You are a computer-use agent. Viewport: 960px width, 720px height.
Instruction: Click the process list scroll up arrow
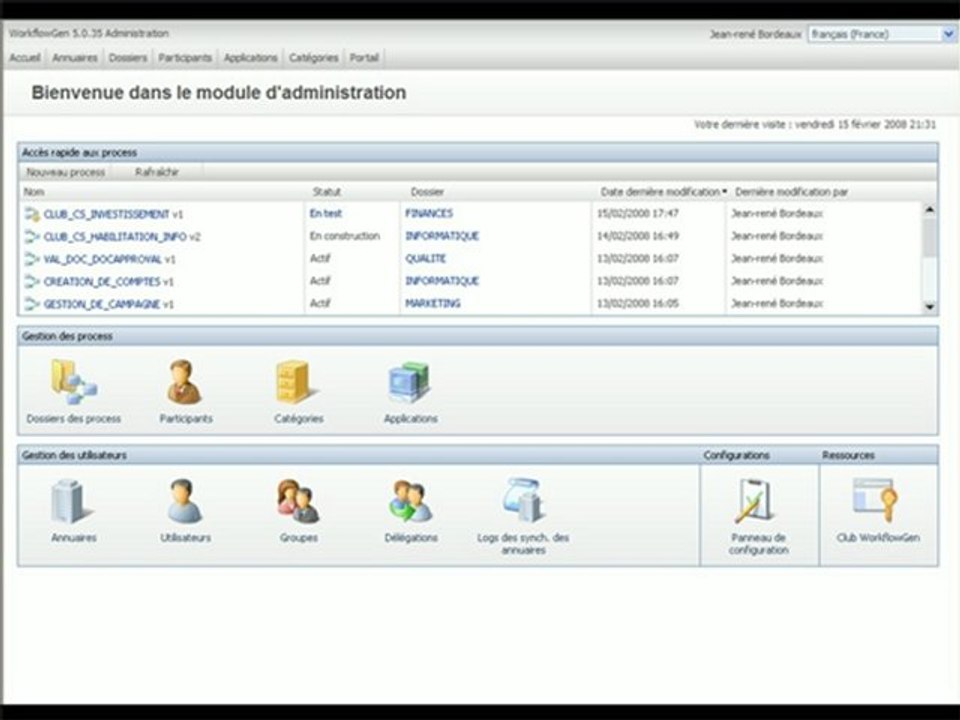pos(929,209)
